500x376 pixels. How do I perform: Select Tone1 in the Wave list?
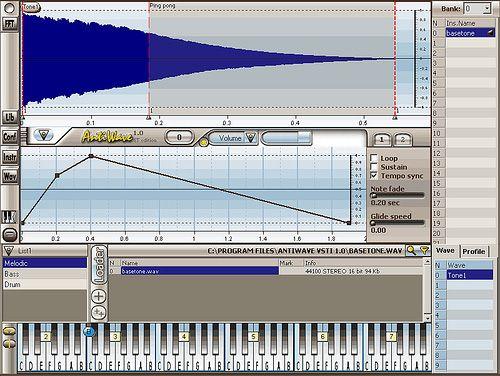tap(470, 275)
